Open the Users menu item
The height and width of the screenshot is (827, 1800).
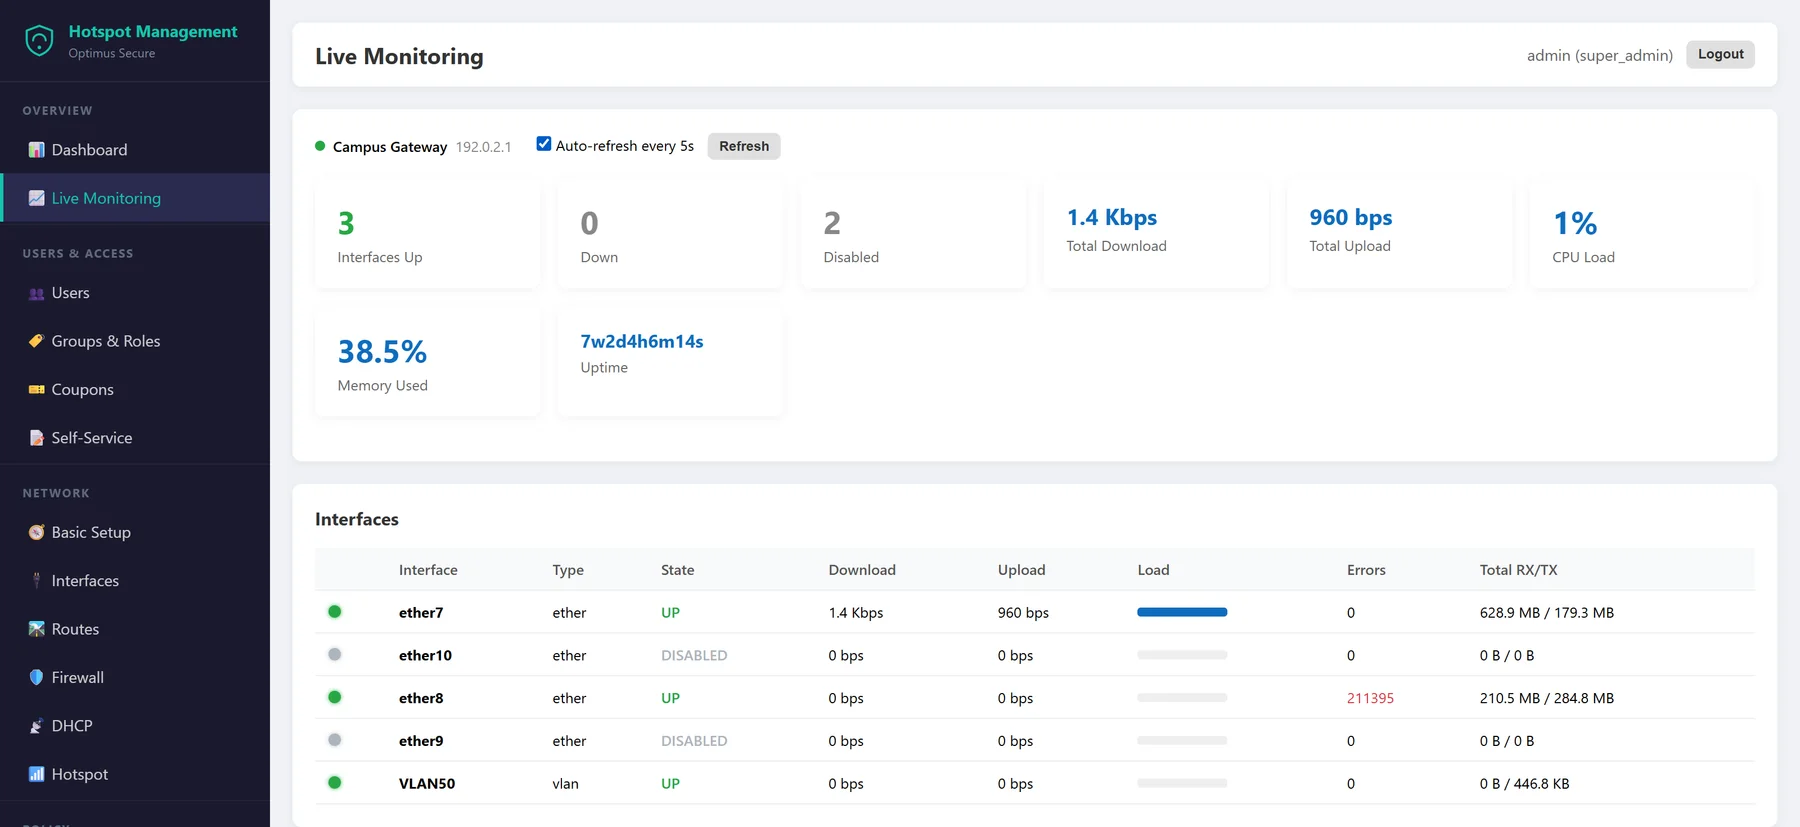(x=135, y=293)
